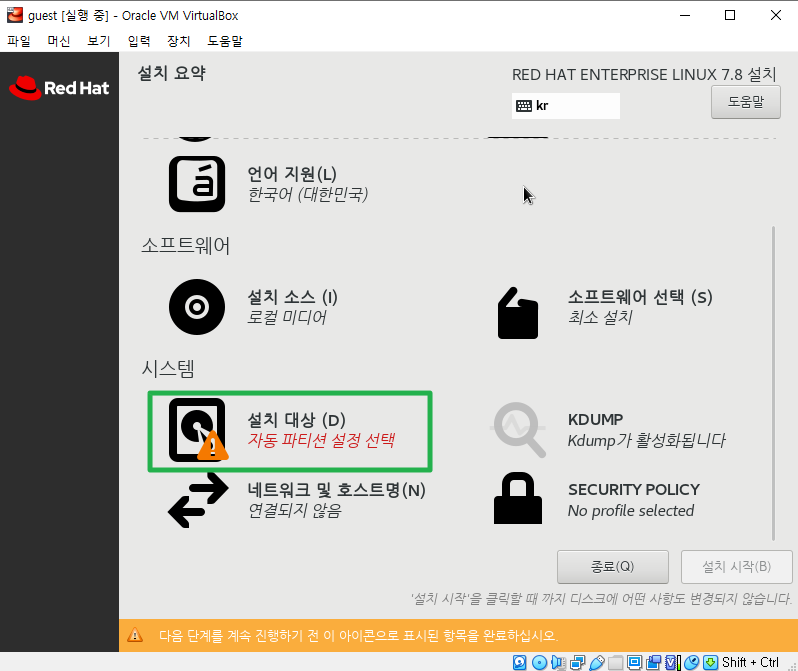Click the USB devices status icon
Image resolution: width=798 pixels, height=671 pixels.
pyautogui.click(x=596, y=662)
